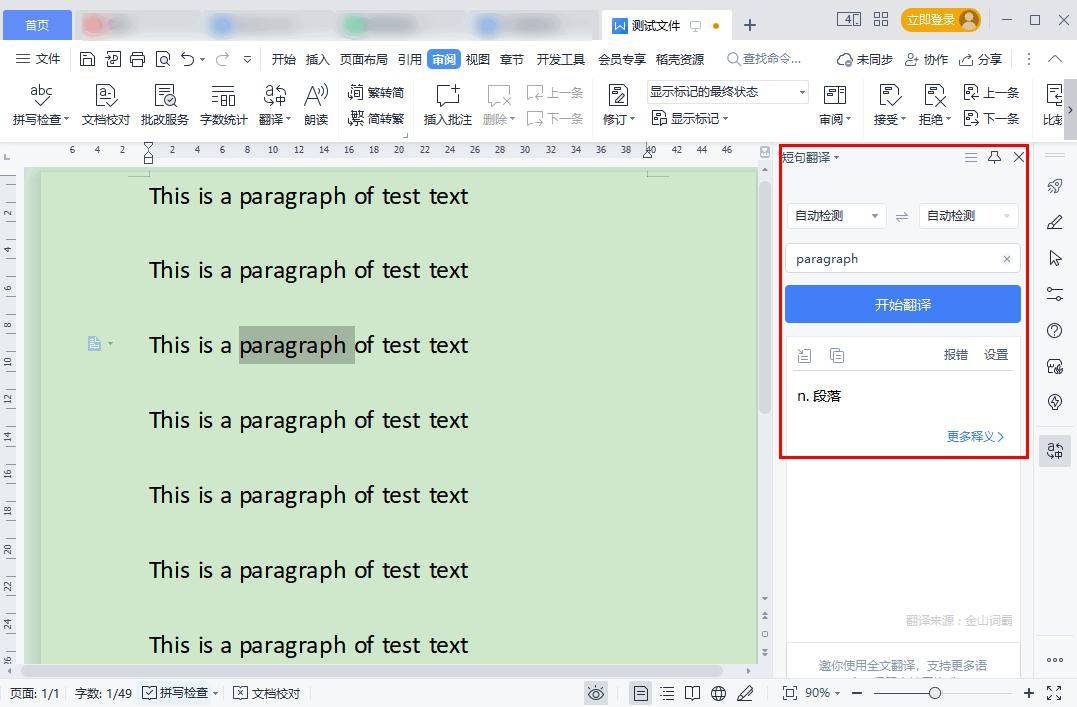Click 开始翻译 (Start Translation) button
Image resolution: width=1077 pixels, height=707 pixels.
coord(903,304)
